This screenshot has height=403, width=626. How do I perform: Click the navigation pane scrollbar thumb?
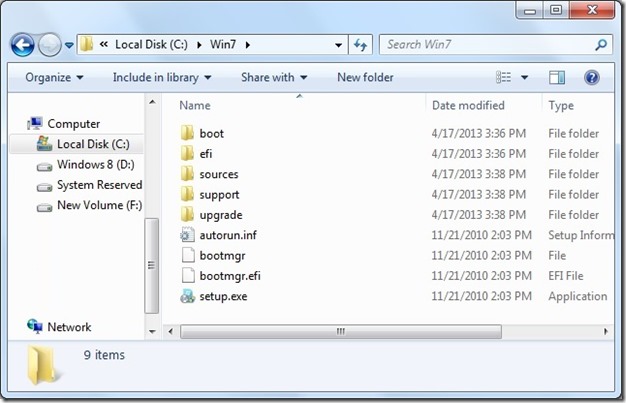[x=152, y=266]
